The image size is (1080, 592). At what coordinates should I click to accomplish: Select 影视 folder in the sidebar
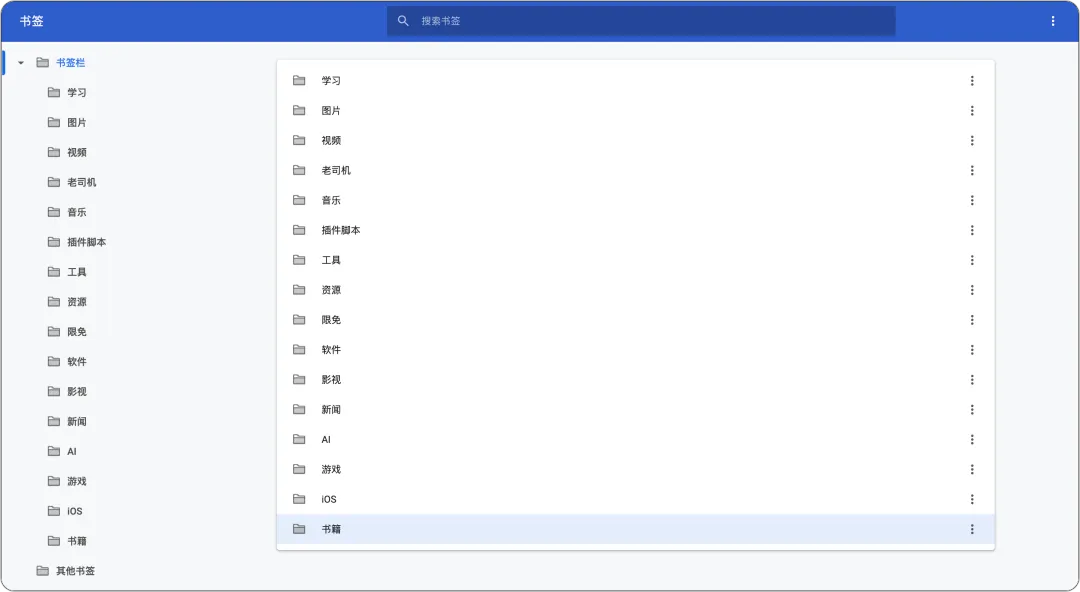click(x=76, y=391)
